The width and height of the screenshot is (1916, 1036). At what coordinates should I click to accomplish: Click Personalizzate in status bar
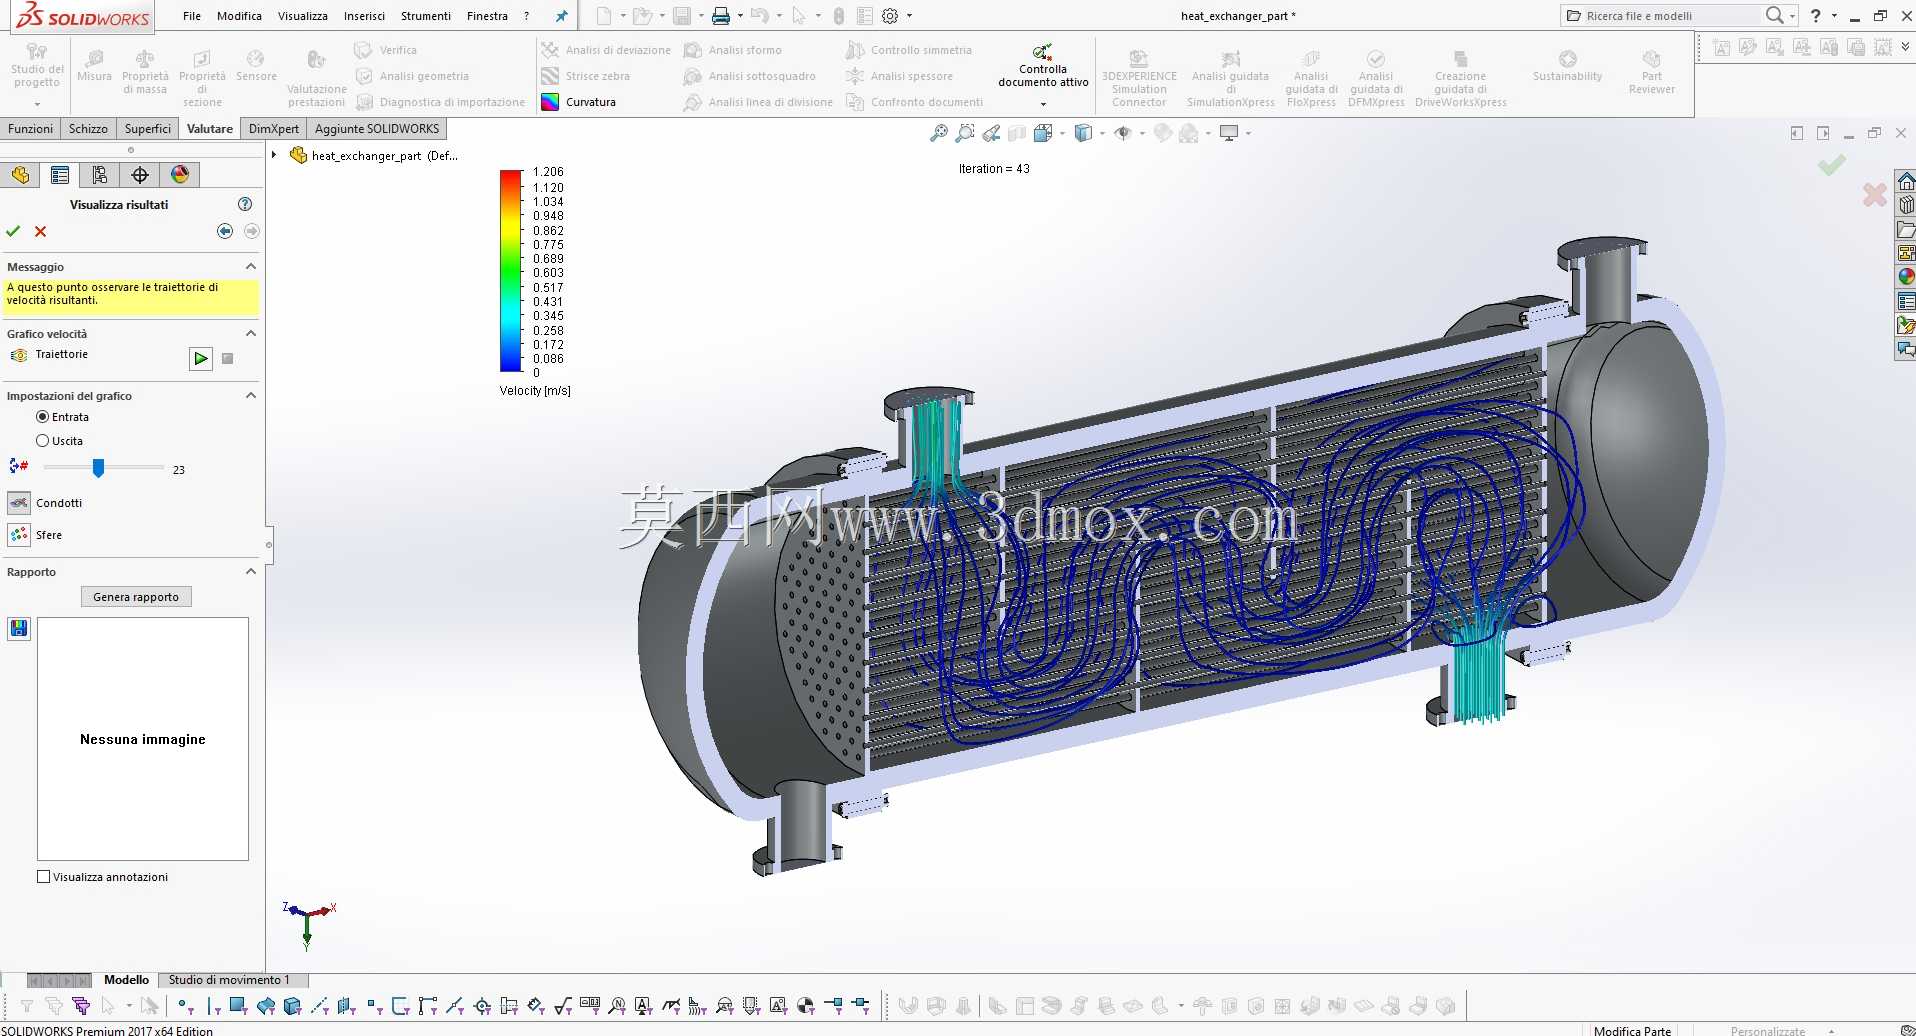pos(1768,1030)
